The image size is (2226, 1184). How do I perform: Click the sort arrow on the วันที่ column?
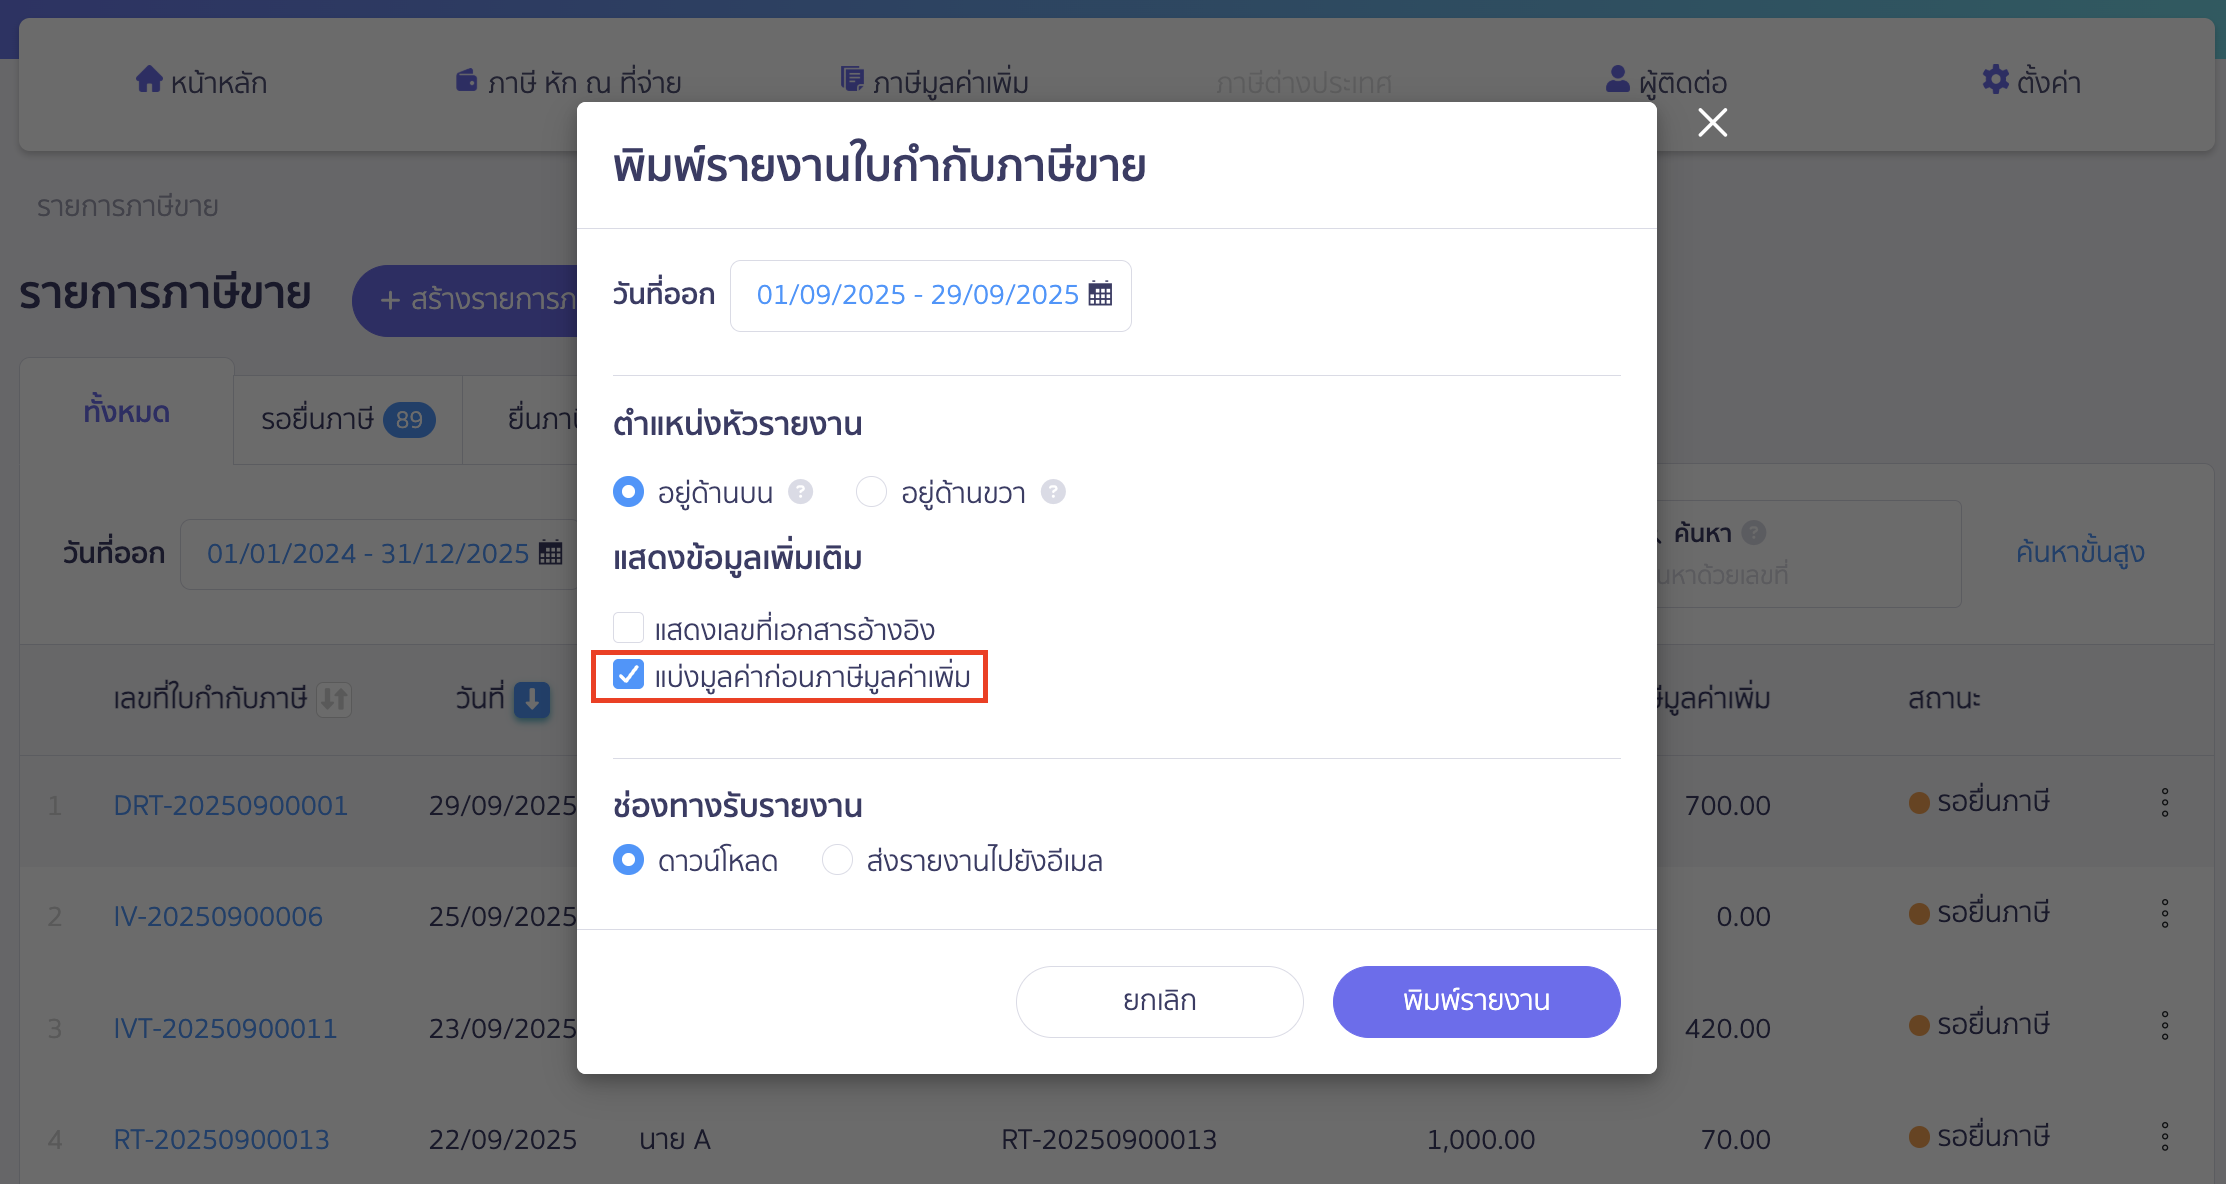[532, 701]
